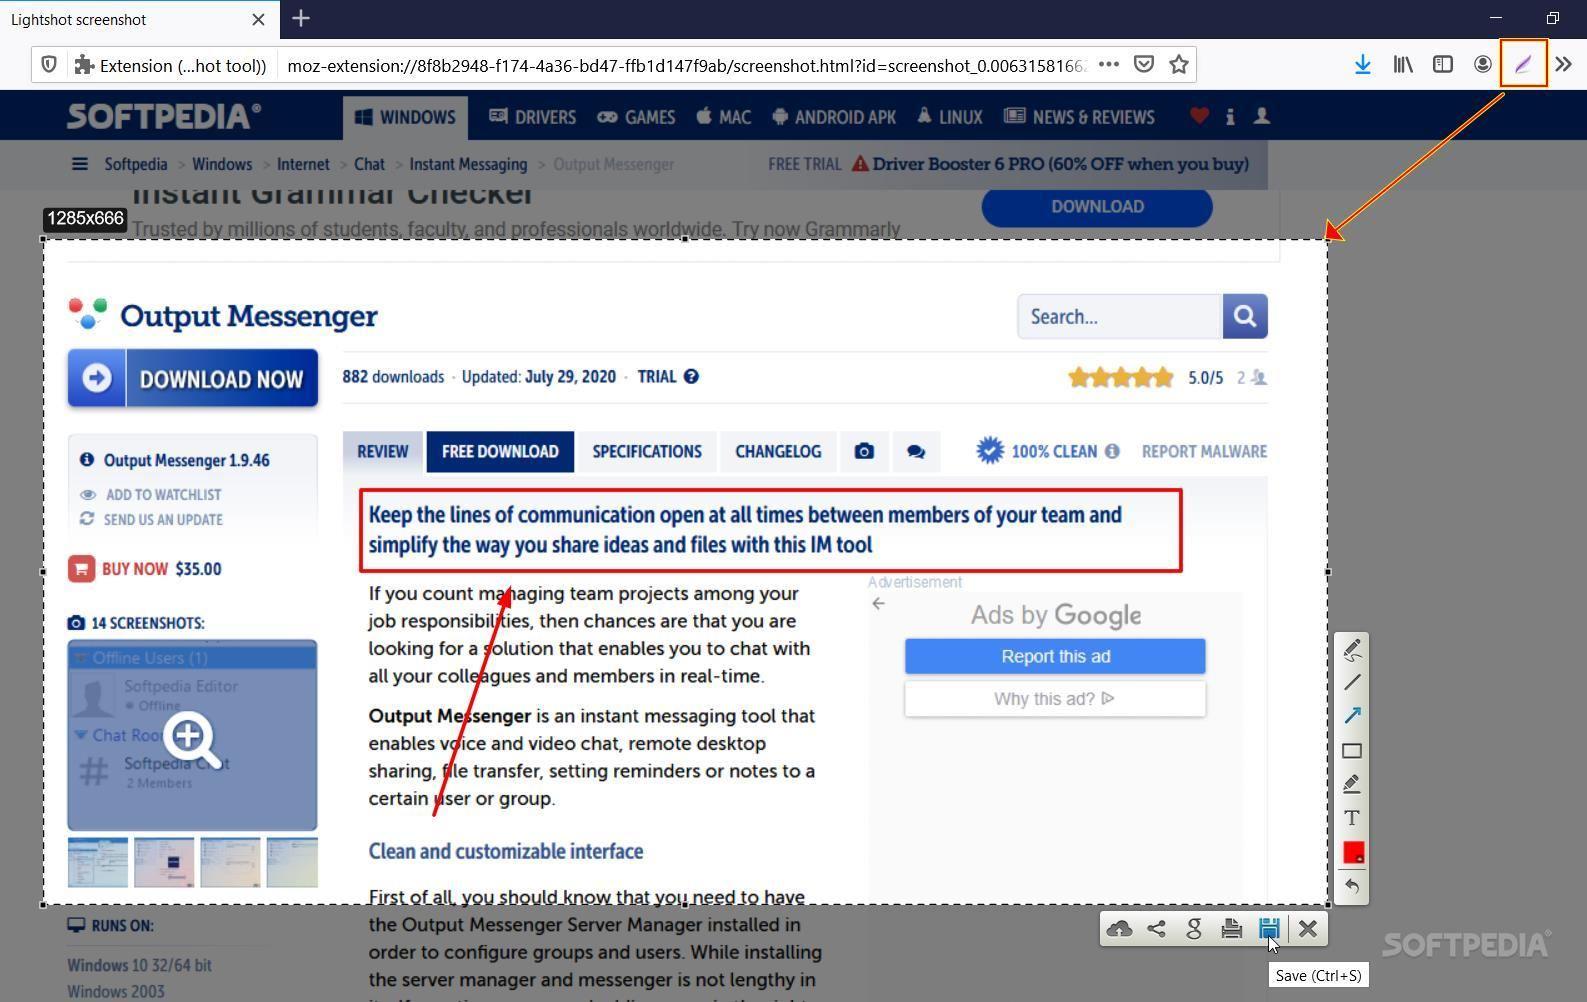Click tracking protection shield icon
1587x1002 pixels.
49,65
